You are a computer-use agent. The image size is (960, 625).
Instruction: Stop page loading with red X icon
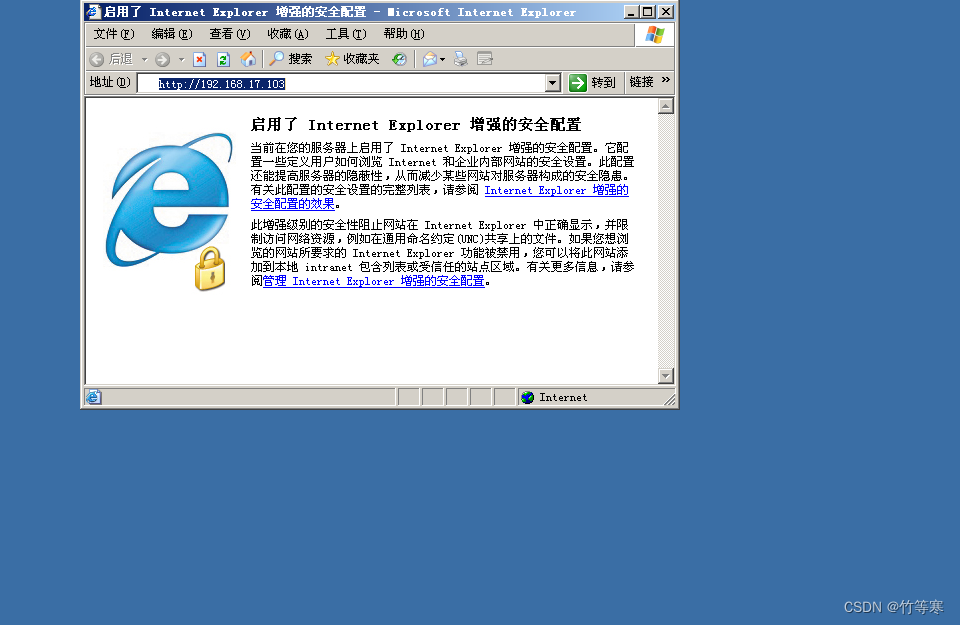point(199,59)
